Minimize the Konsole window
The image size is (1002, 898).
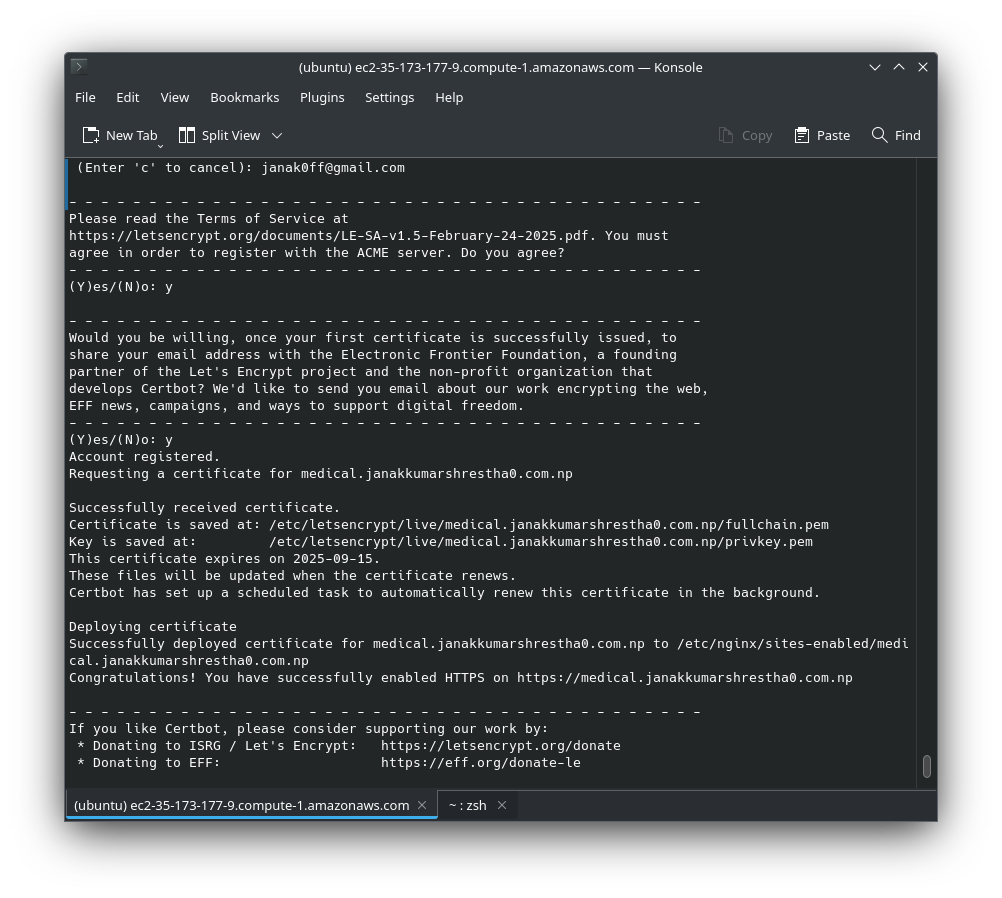pos(875,67)
